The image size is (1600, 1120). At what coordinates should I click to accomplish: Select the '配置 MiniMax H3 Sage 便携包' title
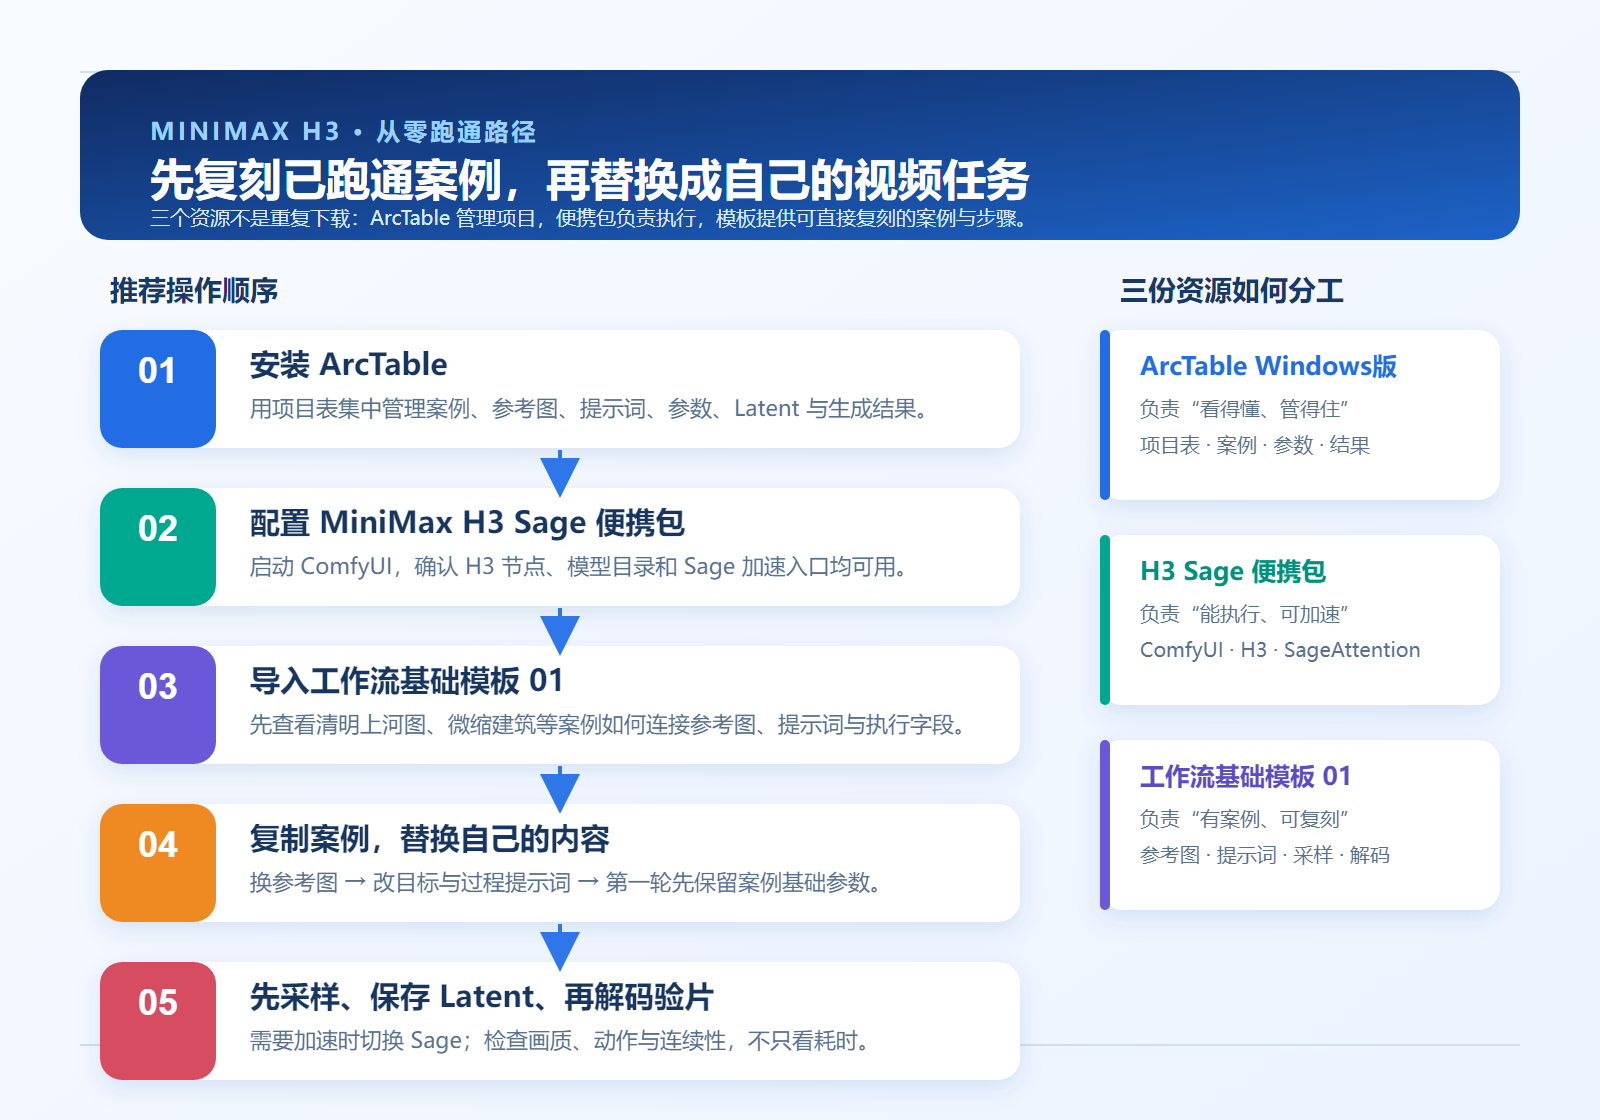467,523
